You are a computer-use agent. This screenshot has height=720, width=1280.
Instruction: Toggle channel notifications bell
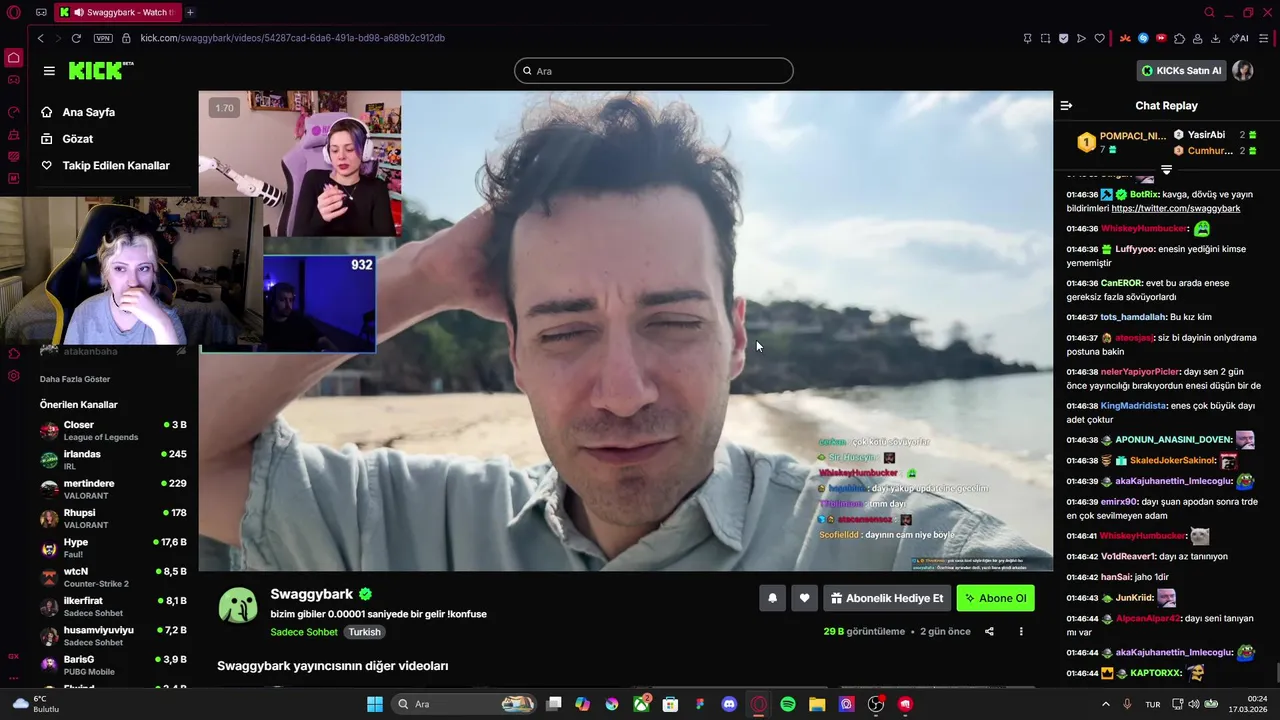click(x=772, y=598)
